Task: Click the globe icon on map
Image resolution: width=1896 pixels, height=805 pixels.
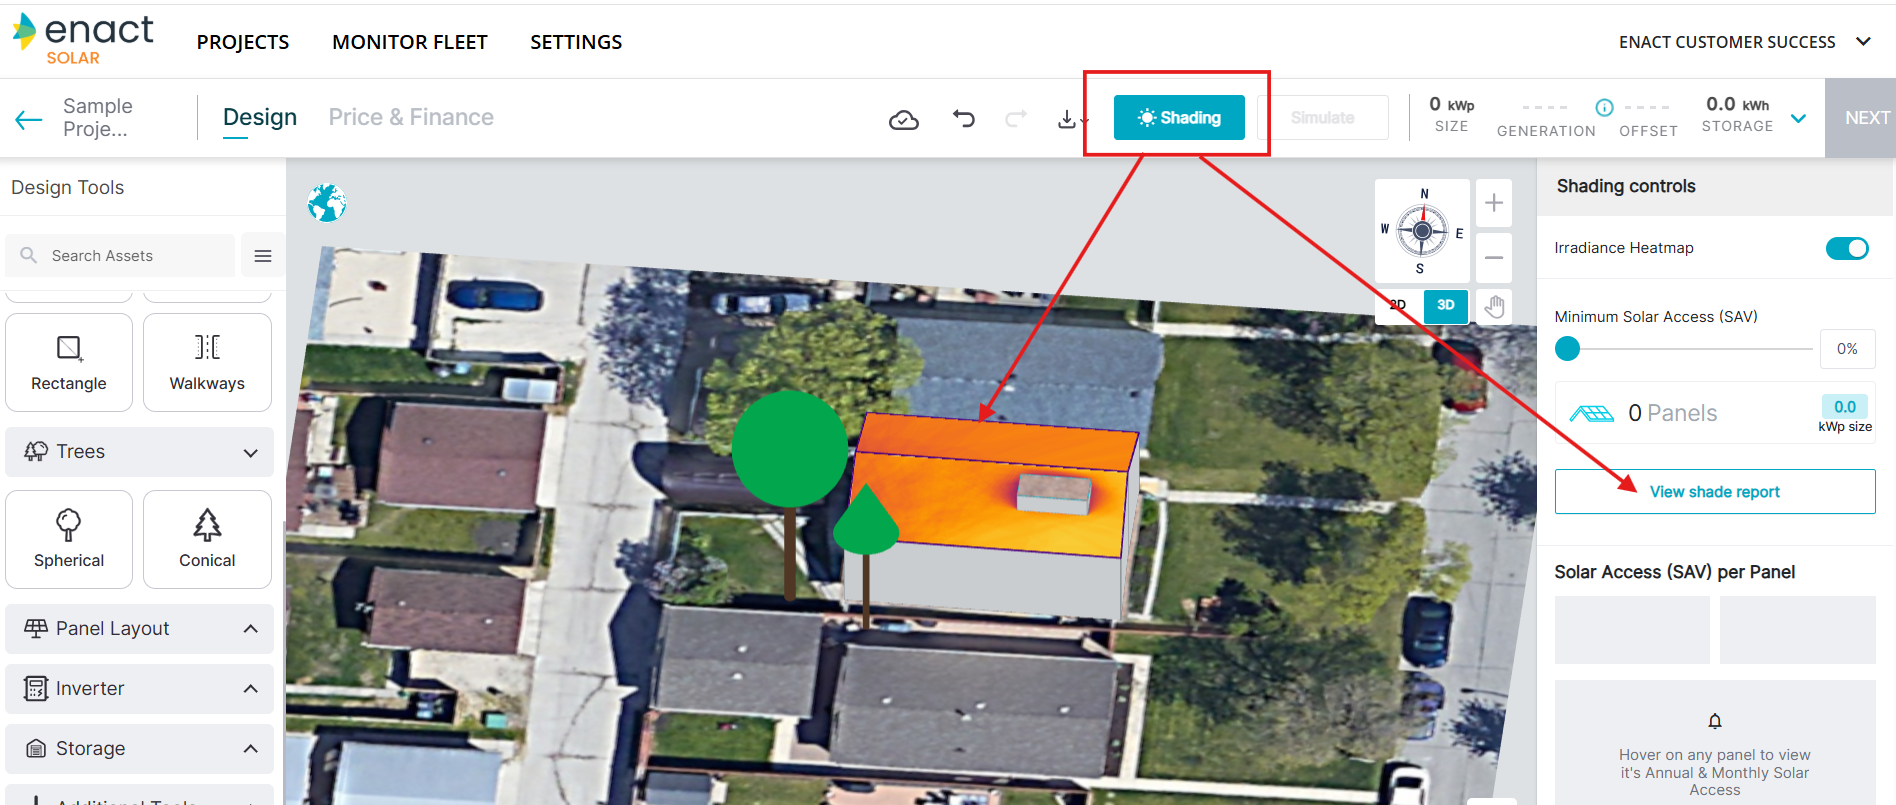Action: pyautogui.click(x=327, y=203)
